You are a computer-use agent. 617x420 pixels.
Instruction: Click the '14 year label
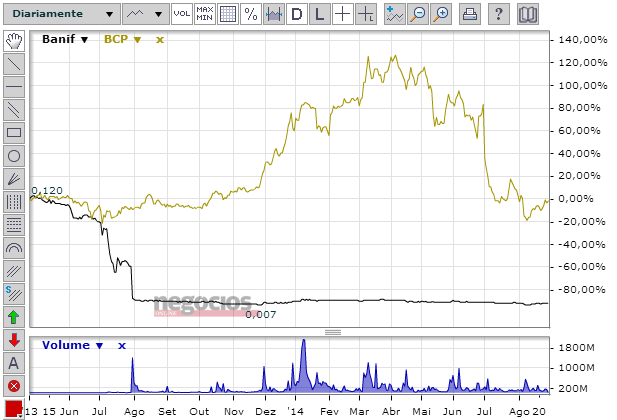pos(295,412)
